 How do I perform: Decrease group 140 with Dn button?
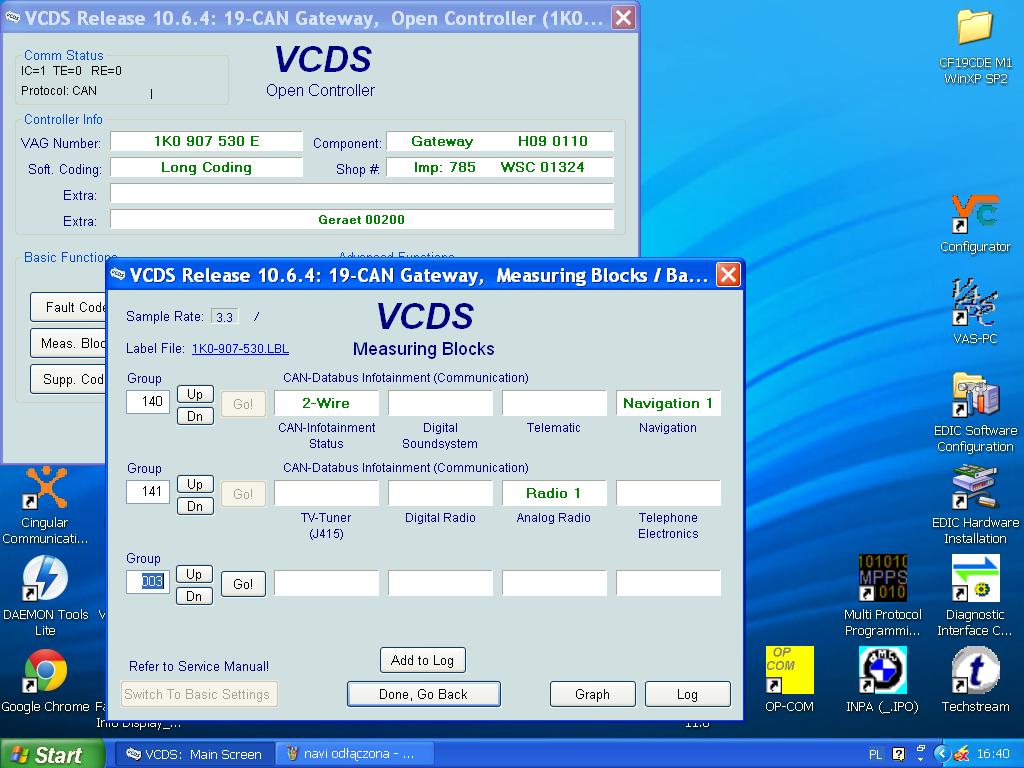pyautogui.click(x=195, y=416)
